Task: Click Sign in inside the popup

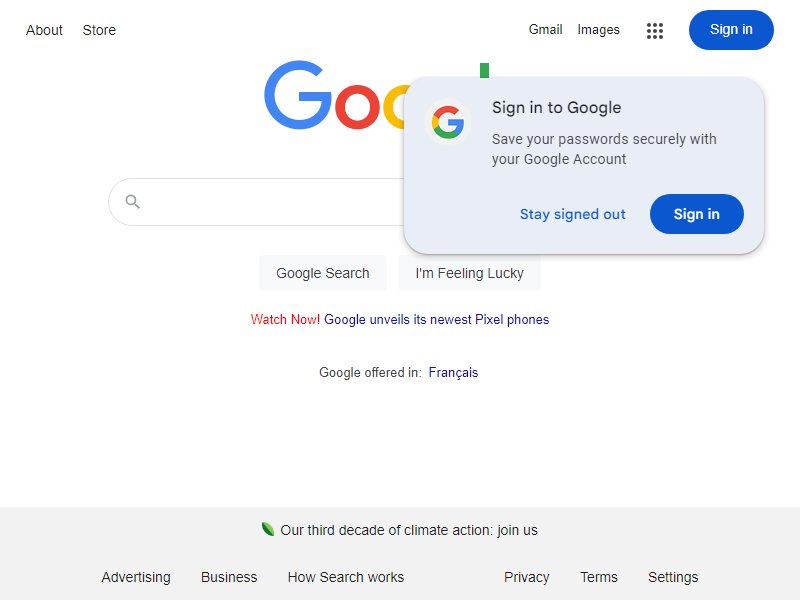Action: click(696, 214)
